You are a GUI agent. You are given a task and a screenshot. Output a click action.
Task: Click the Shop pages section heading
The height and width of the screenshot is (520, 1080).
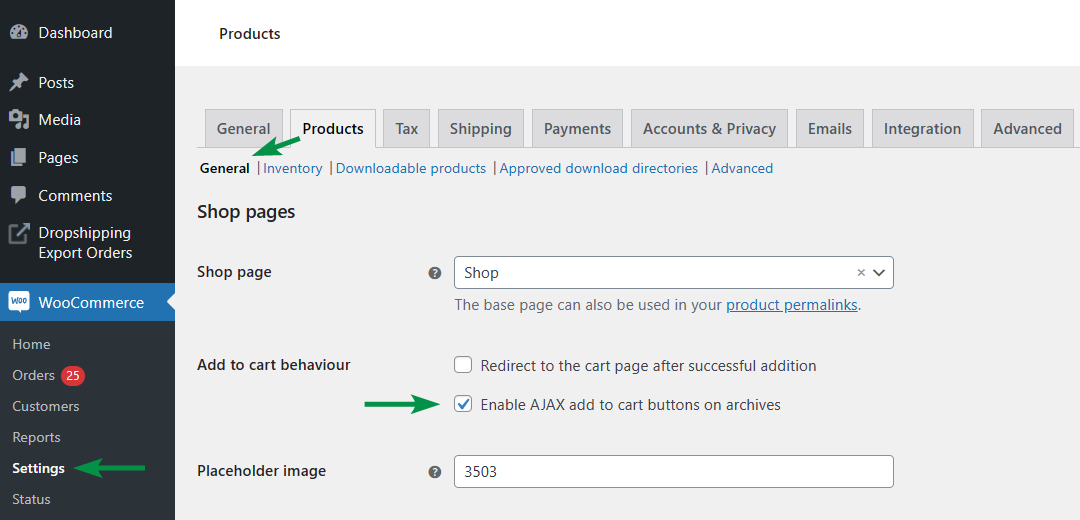246,212
